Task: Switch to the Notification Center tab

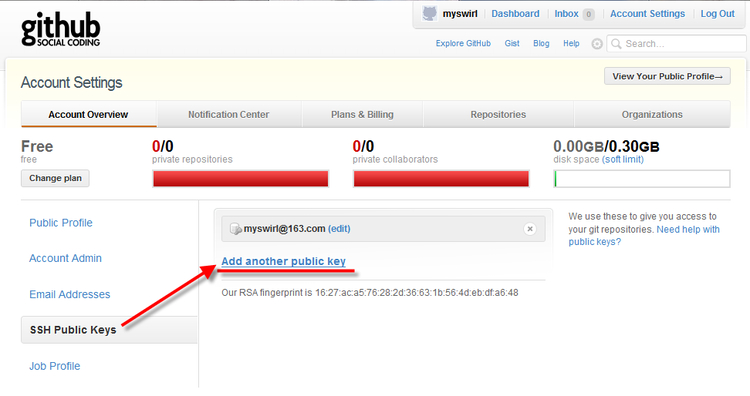Action: (x=229, y=114)
